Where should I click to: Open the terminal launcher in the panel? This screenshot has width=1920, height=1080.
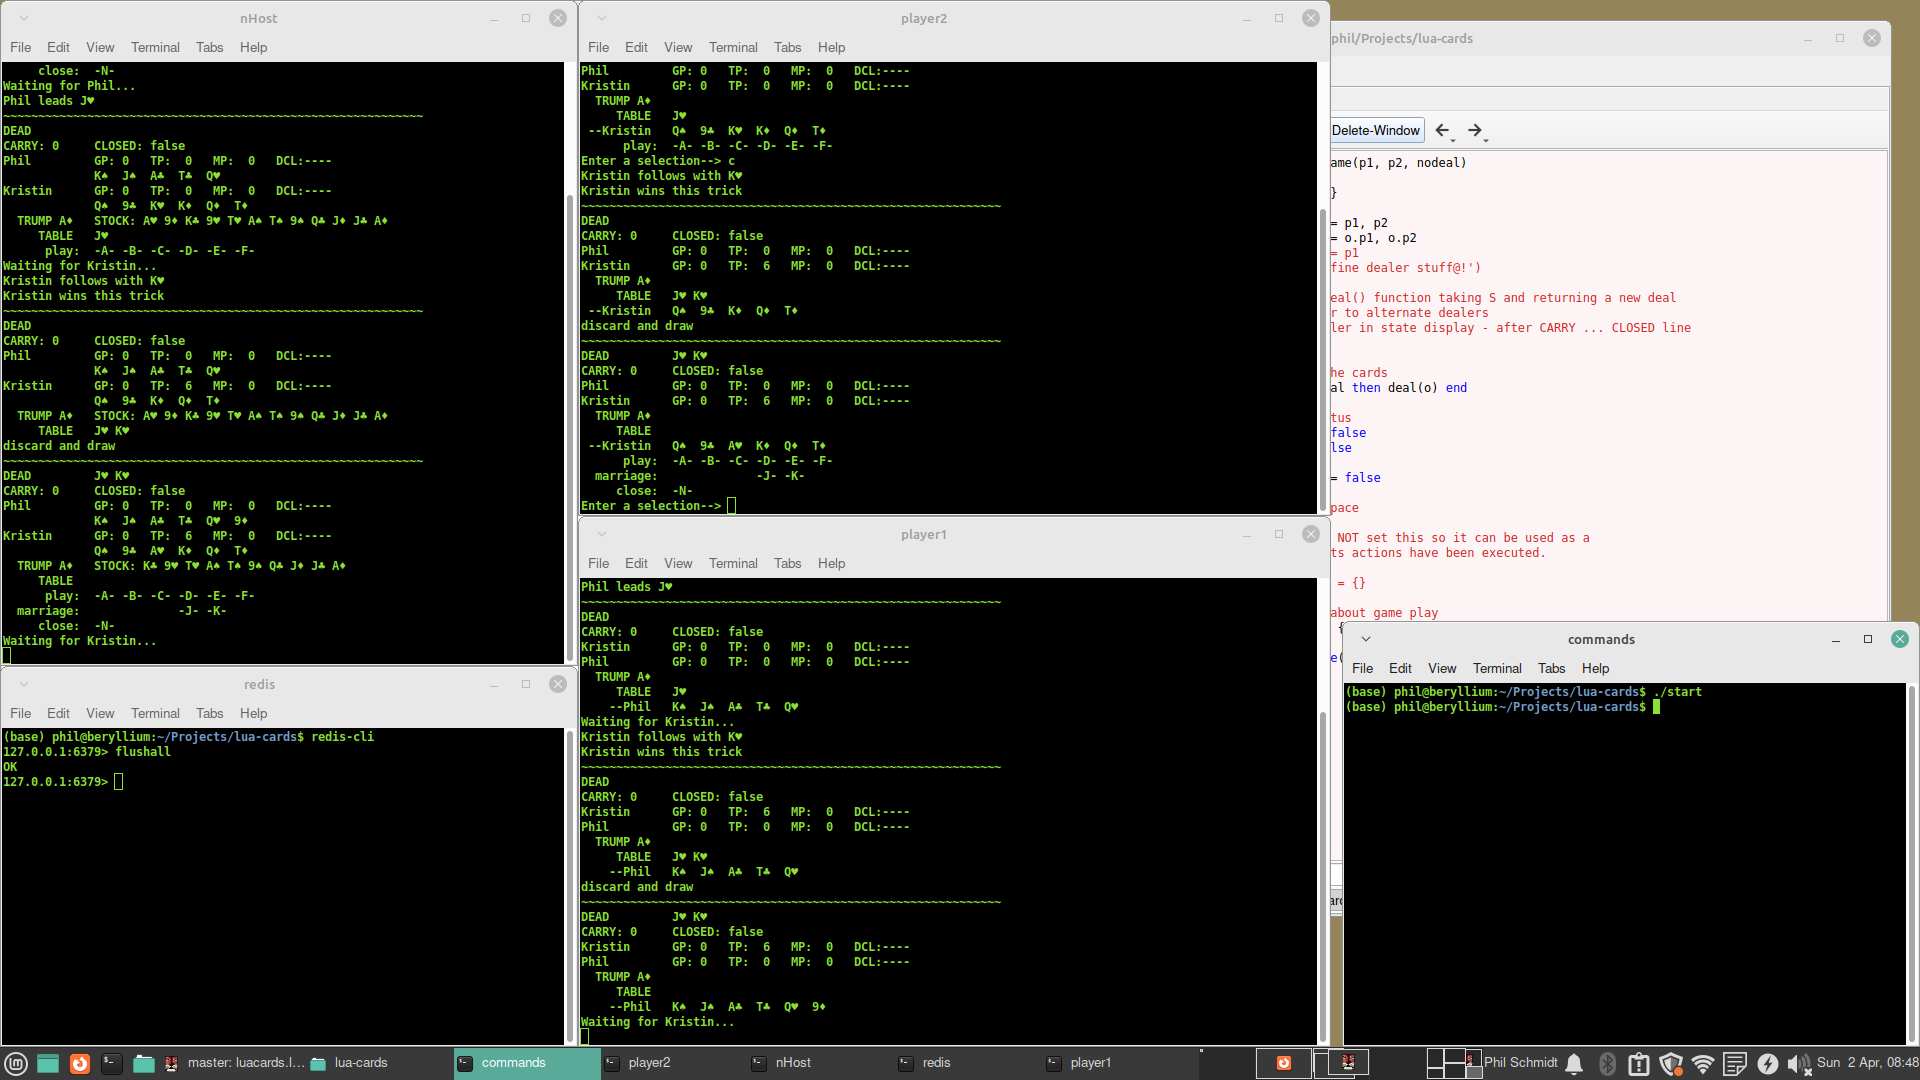click(x=112, y=1063)
